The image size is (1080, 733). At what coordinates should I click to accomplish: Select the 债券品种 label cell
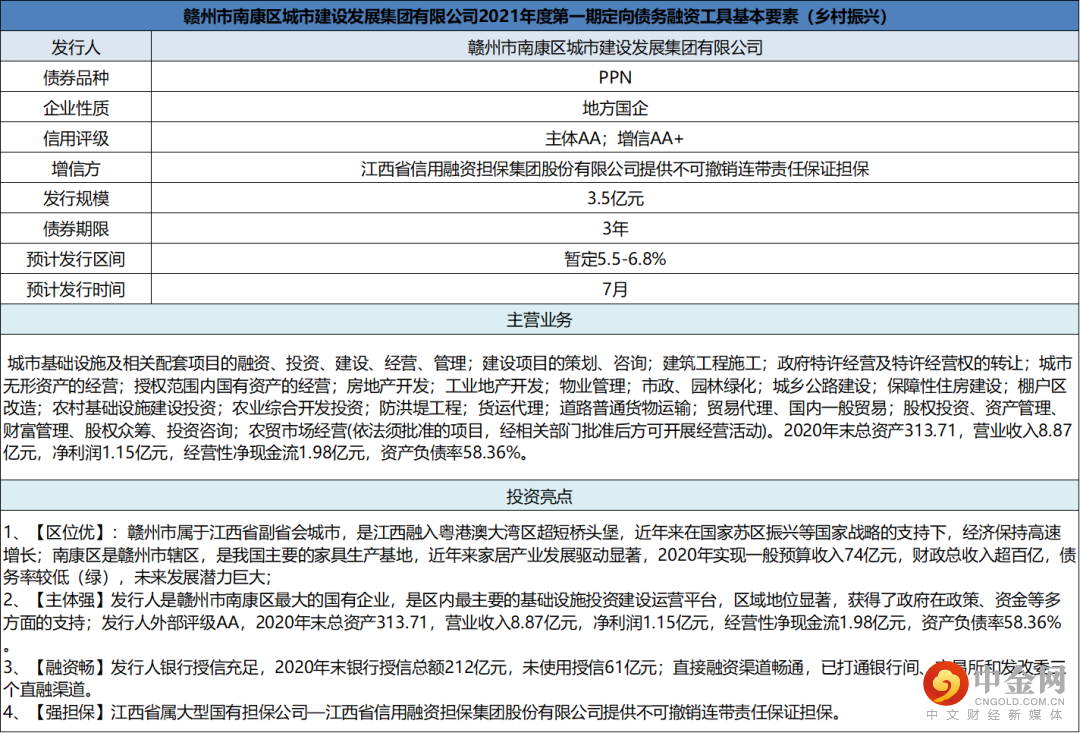(x=76, y=77)
